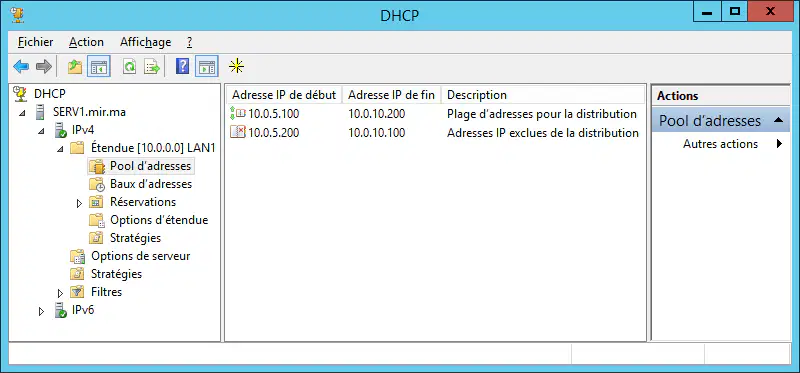Click the SERV1.mir.ma server icon

pyautogui.click(x=40, y=112)
